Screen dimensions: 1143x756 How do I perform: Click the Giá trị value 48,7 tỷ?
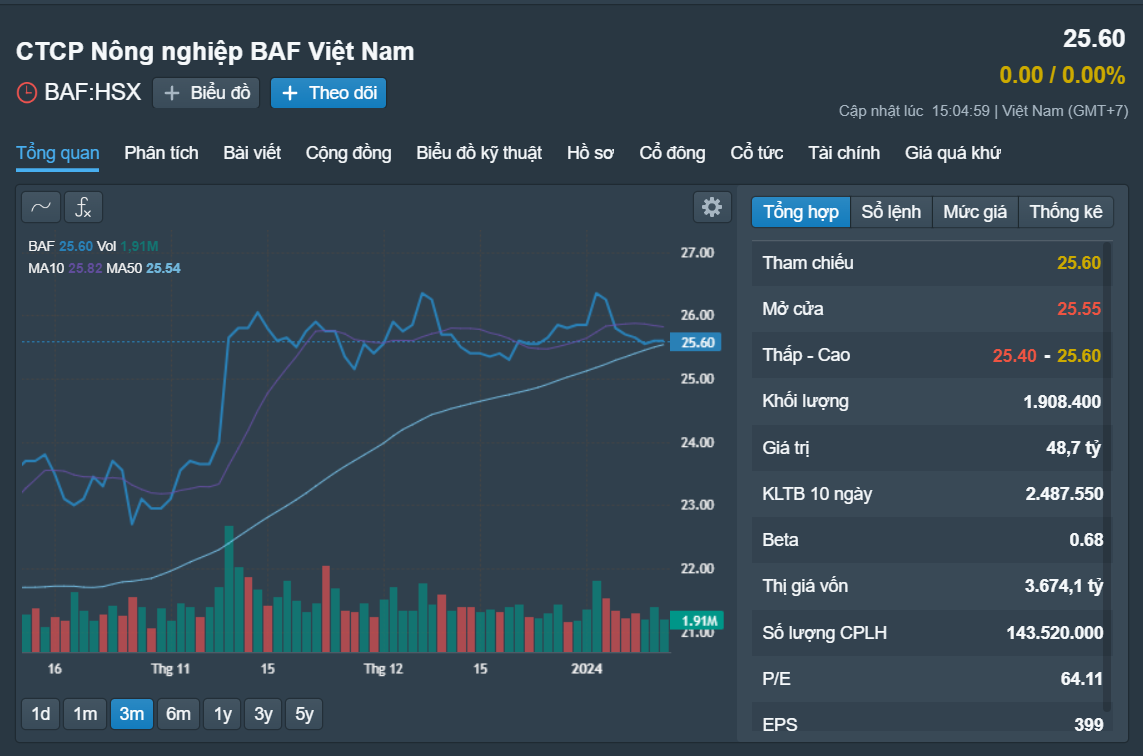click(x=1073, y=448)
